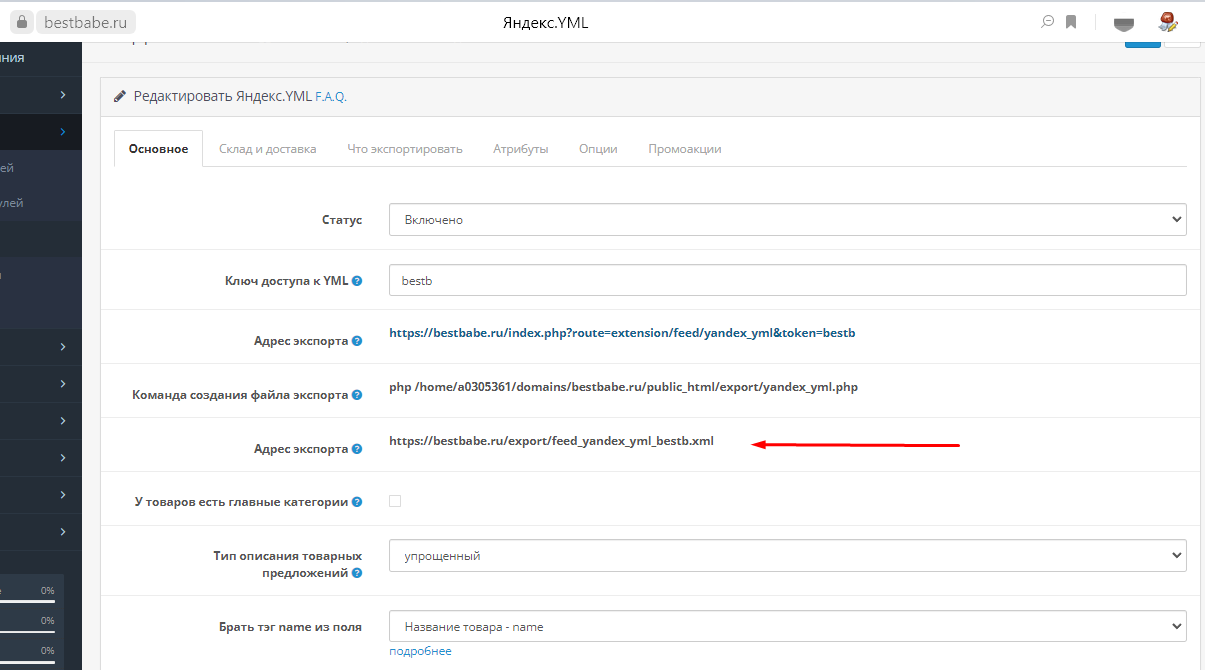The height and width of the screenshot is (670, 1205).
Task: Click the pencil icon before Редактировать Яндекс.YML
Action: click(121, 97)
